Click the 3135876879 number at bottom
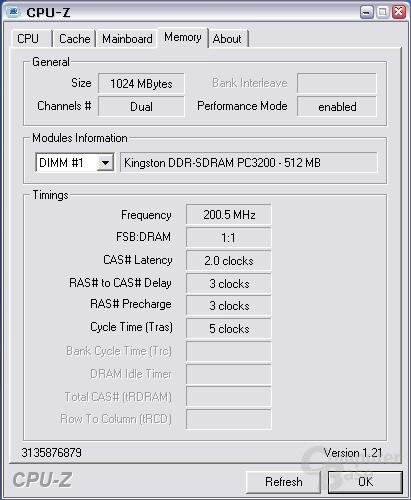The width and height of the screenshot is (411, 500). (52, 452)
